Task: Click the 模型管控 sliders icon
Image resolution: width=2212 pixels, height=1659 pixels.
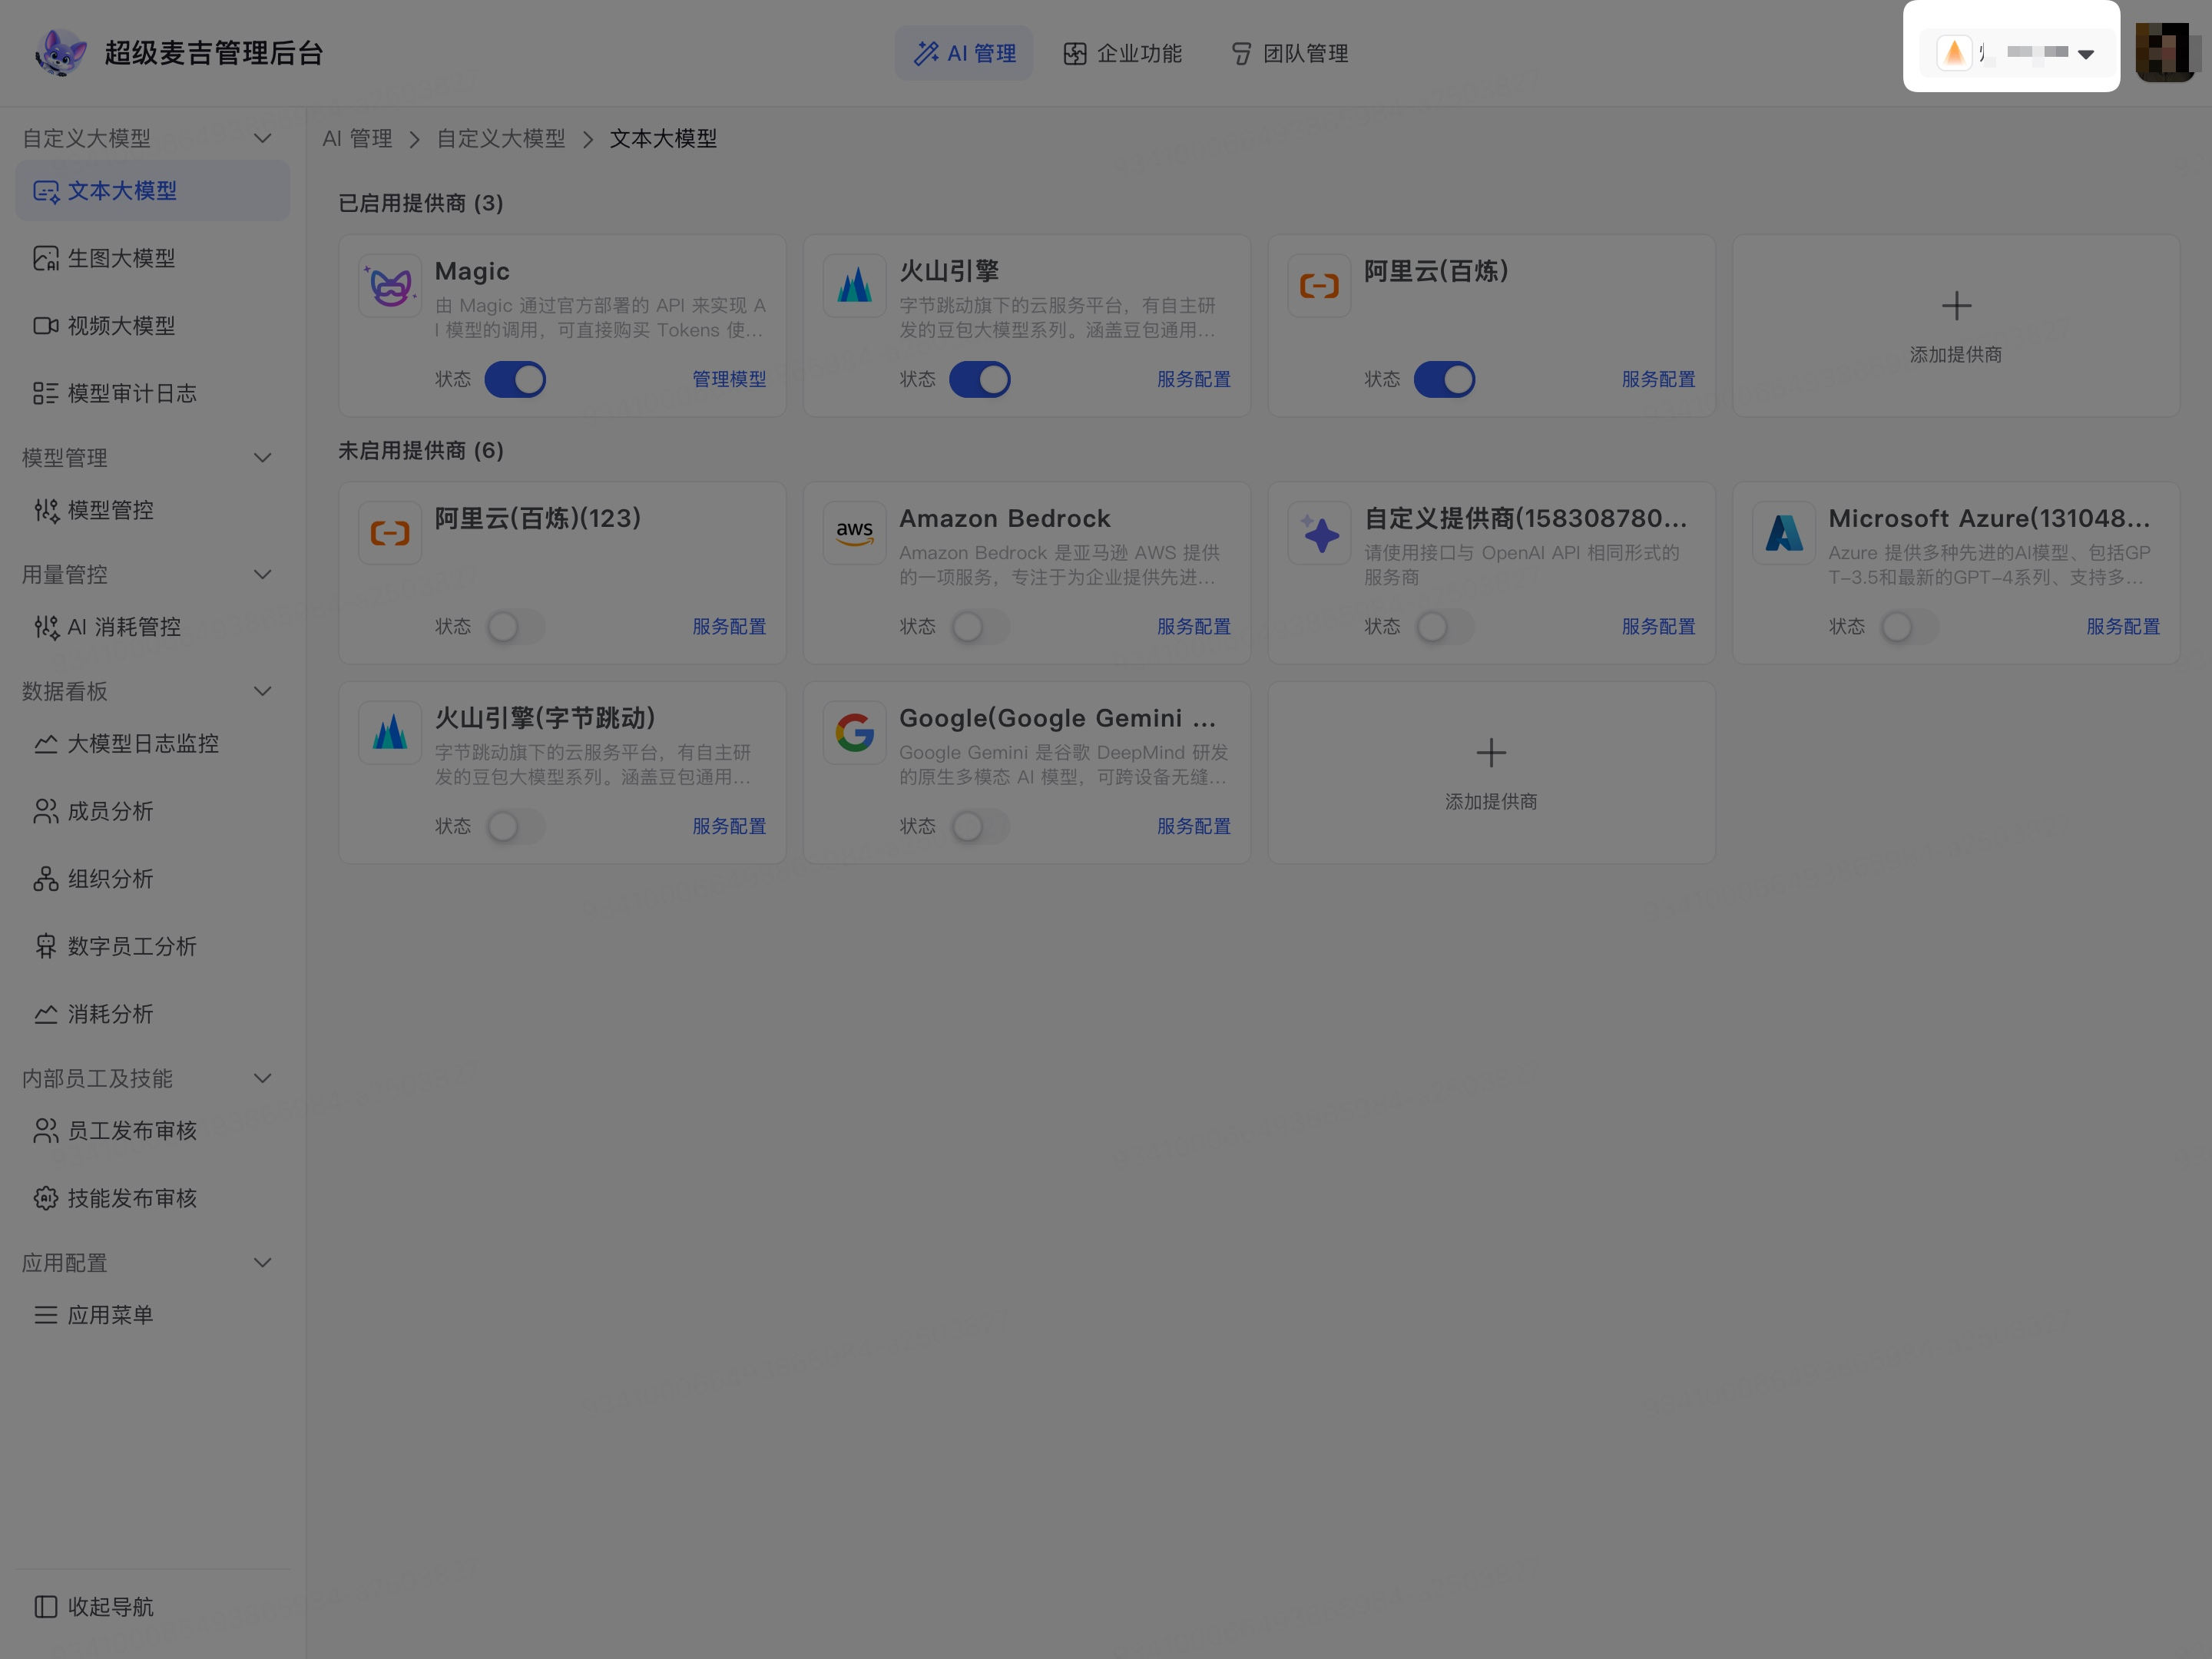Action: pyautogui.click(x=45, y=510)
